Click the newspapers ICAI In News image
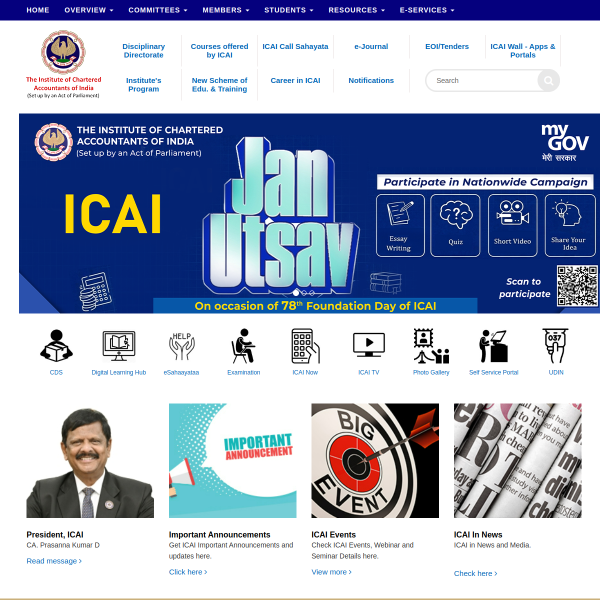 [518, 460]
